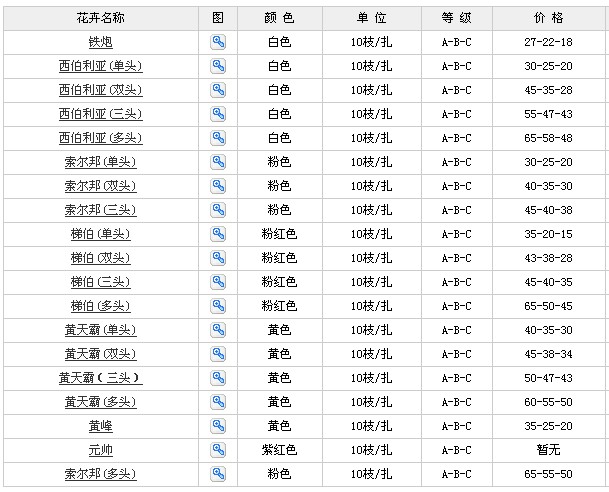Select price 27-22-18 cell
Screen dimensions: 609x492
[548, 42]
